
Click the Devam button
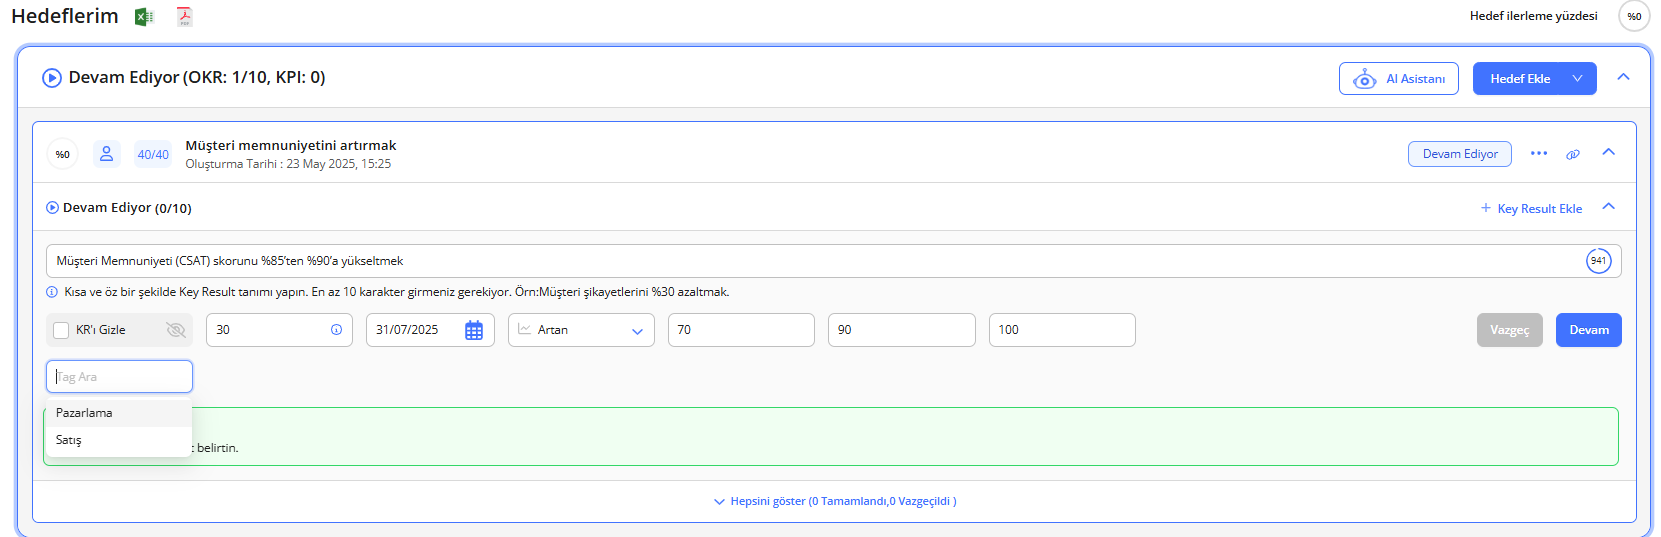1588,330
